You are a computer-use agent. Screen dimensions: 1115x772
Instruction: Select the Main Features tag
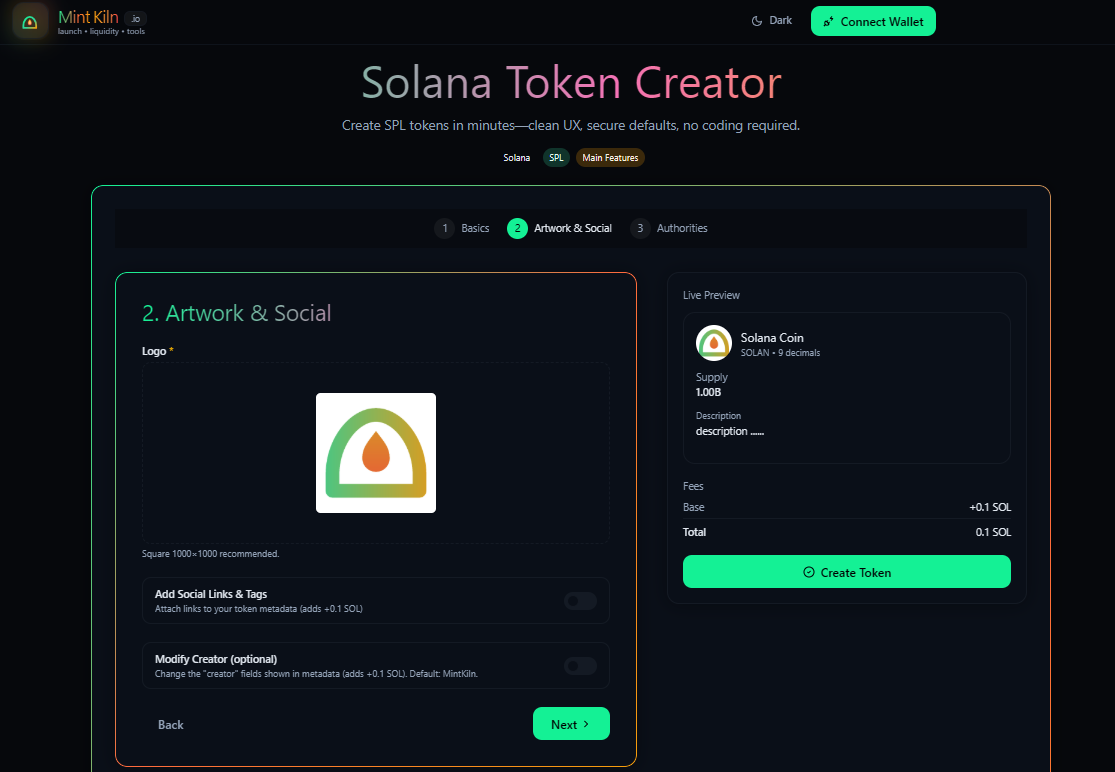[x=610, y=158]
